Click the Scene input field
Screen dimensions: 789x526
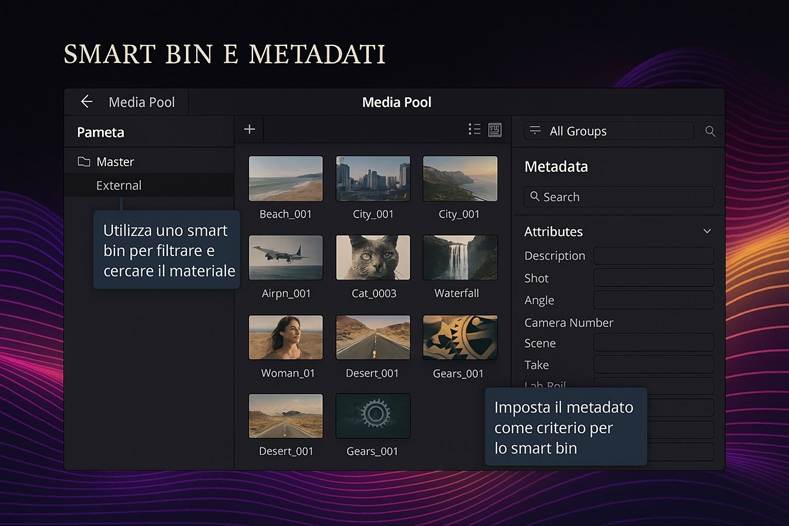click(x=653, y=343)
